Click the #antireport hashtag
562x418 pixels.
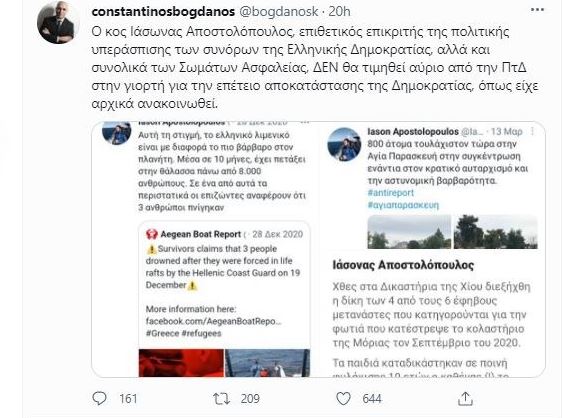coord(391,193)
